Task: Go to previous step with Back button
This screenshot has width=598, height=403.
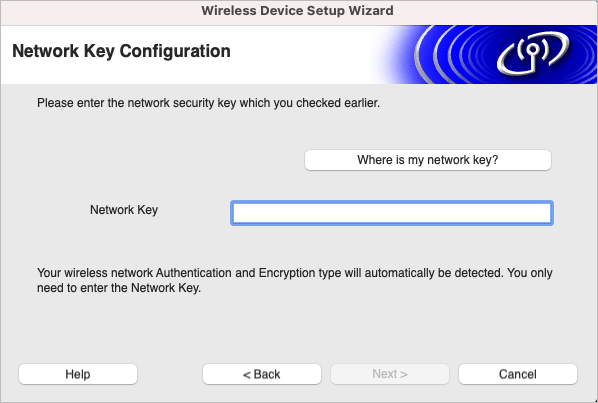Action: (262, 374)
